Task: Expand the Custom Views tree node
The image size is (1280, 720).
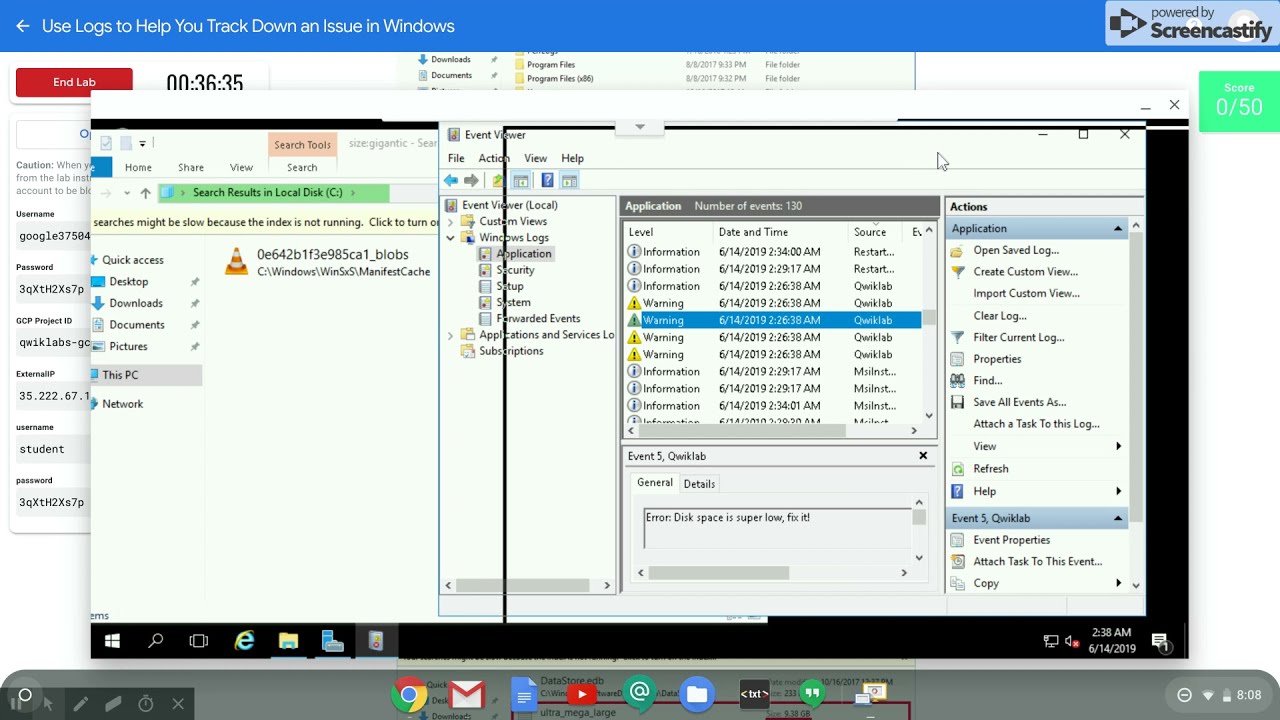Action: coord(451,222)
